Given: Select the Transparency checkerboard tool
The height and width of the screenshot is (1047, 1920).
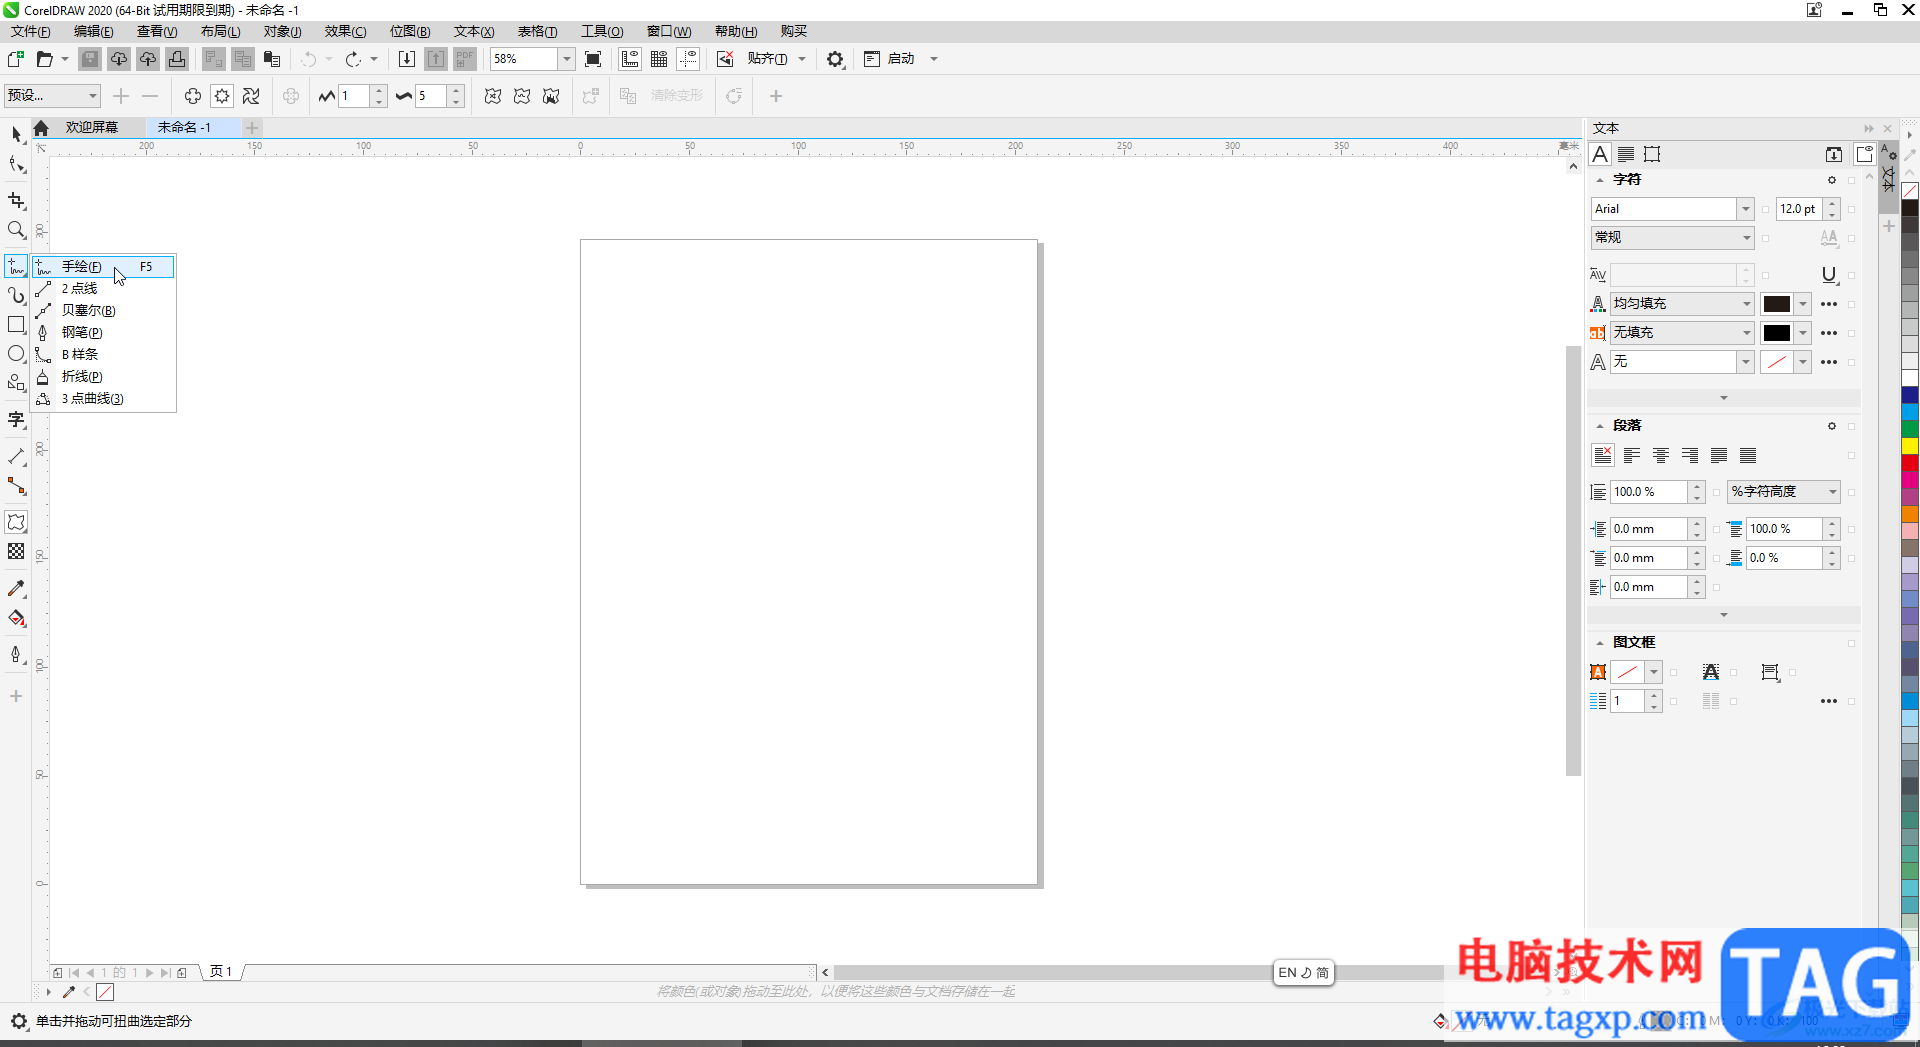Looking at the screenshot, I should [16, 552].
